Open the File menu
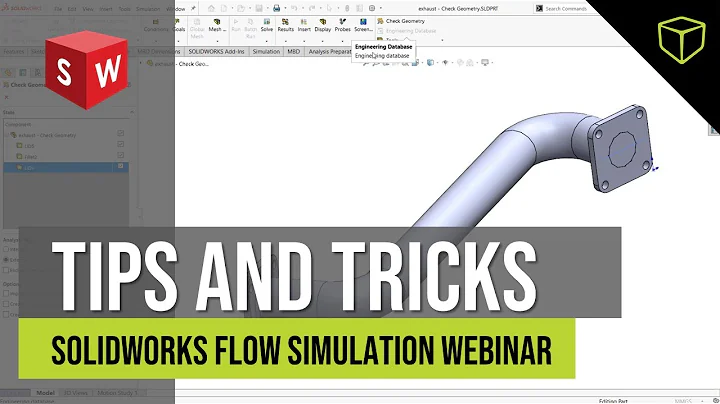The height and width of the screenshot is (404, 720). [x=58, y=9]
